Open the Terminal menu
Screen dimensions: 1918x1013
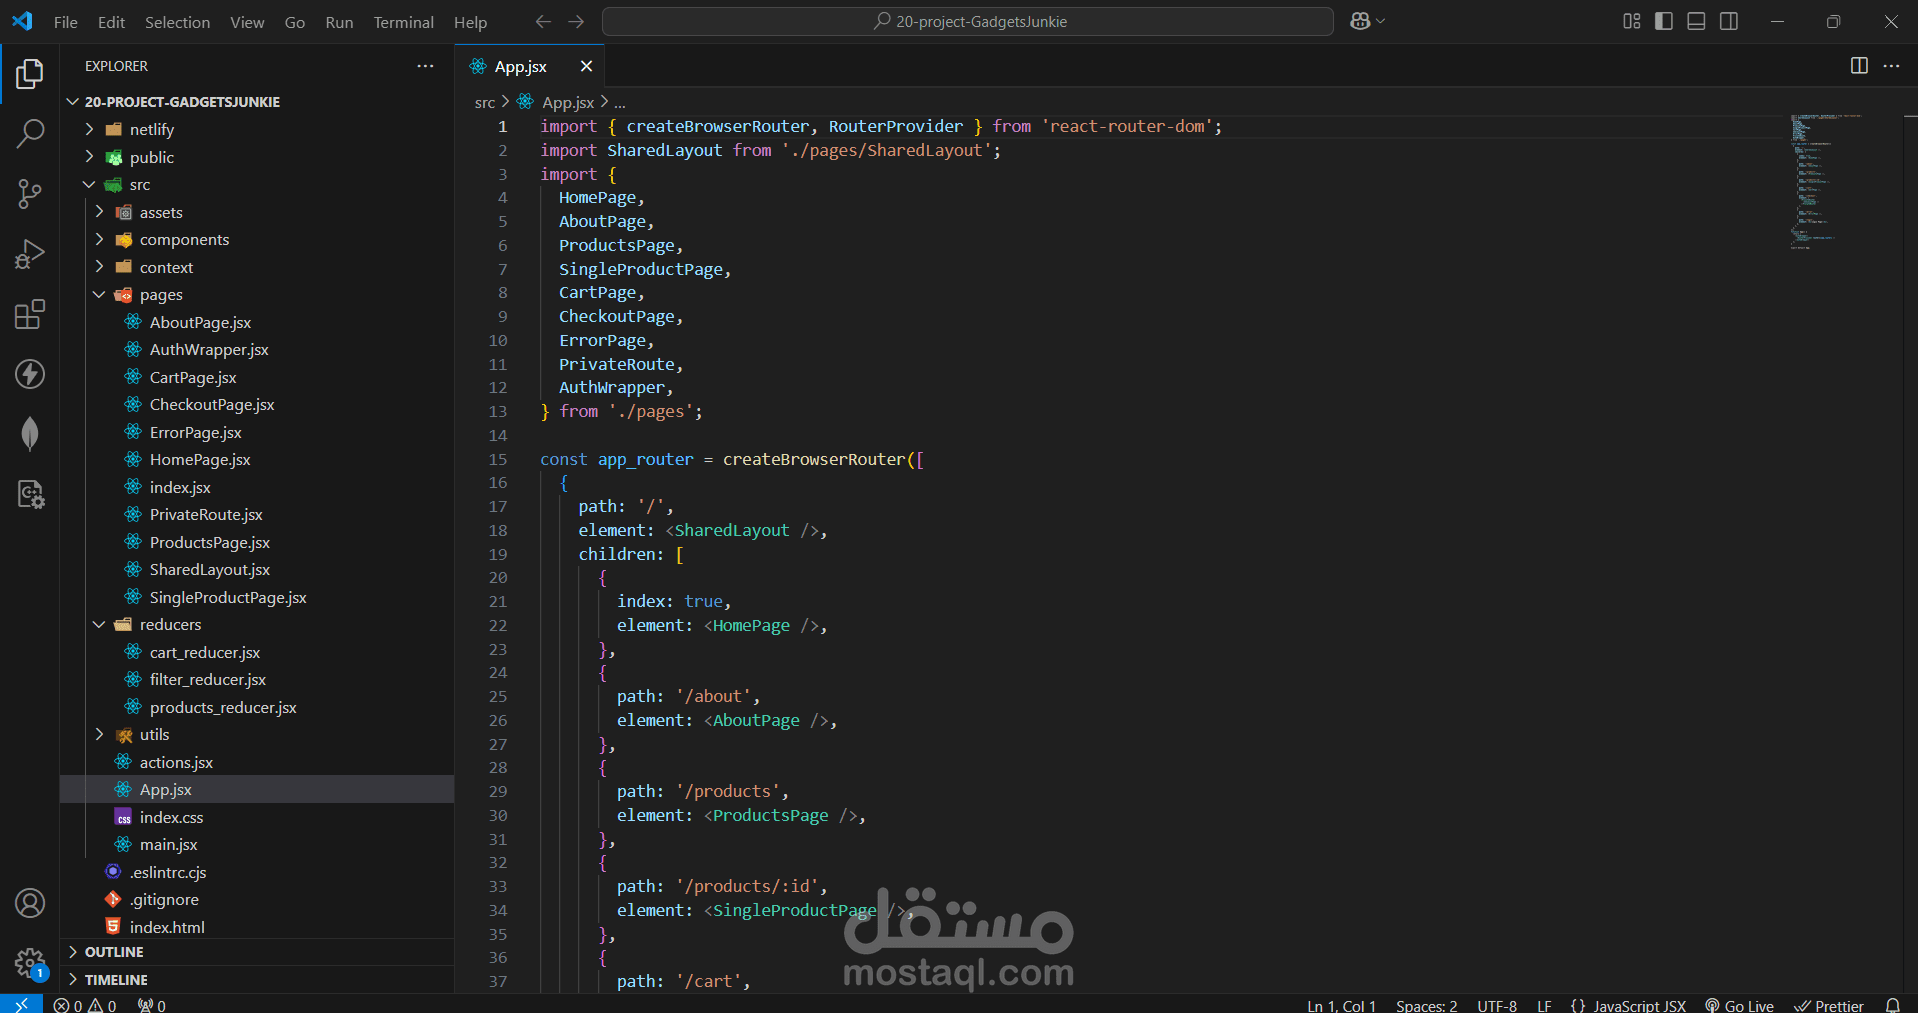(x=403, y=21)
